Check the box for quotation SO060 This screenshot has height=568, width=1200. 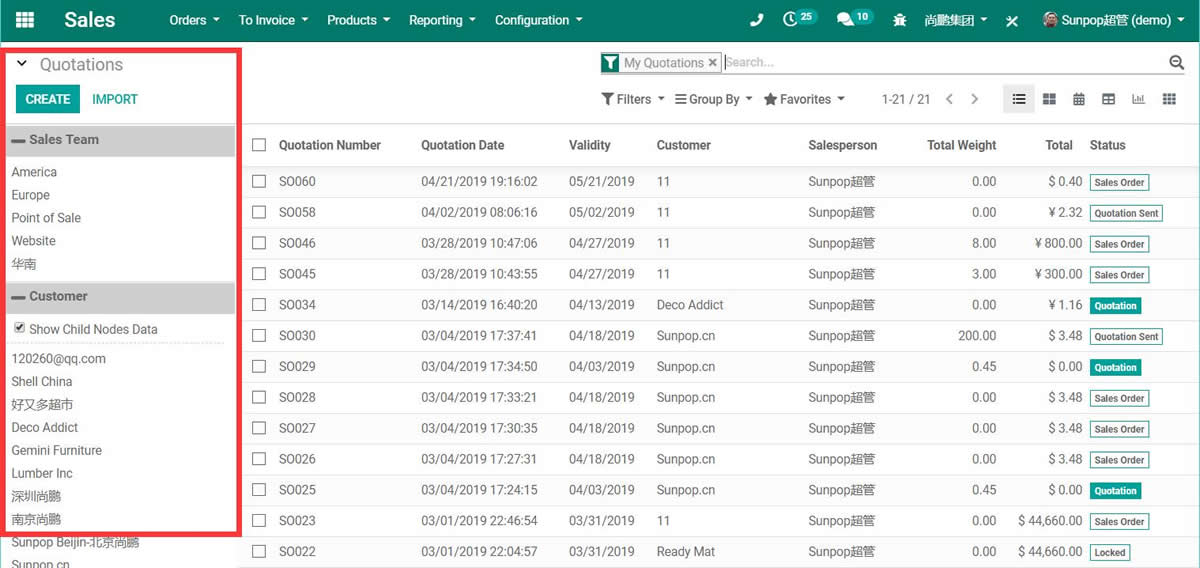259,182
